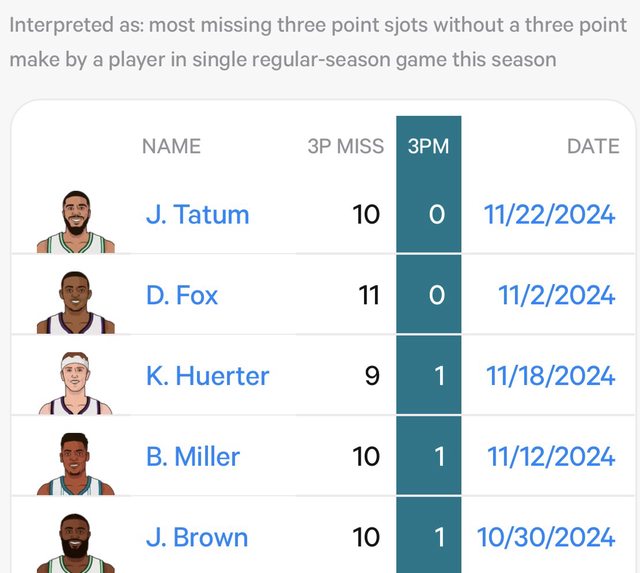The width and height of the screenshot is (640, 573).
Task: Open the J. Brown player link
Action: (196, 537)
